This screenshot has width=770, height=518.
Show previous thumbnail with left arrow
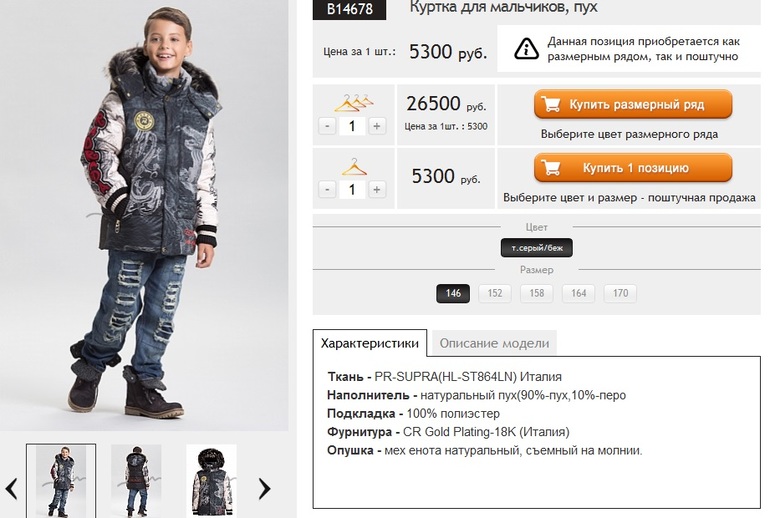click(x=12, y=488)
